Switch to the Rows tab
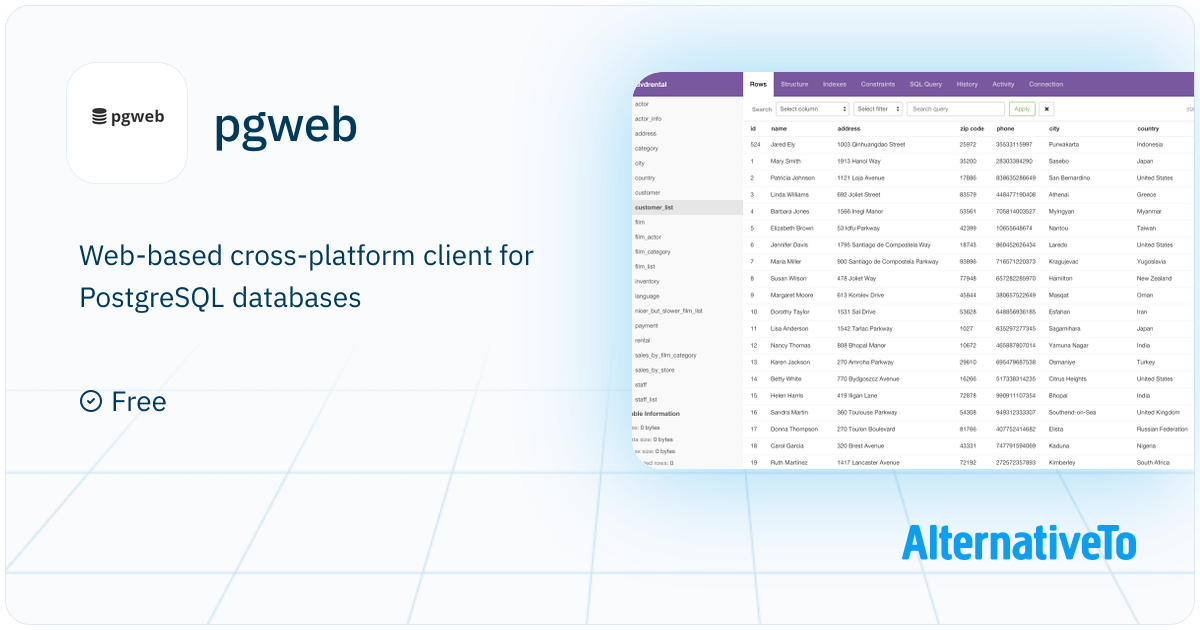 tap(758, 84)
